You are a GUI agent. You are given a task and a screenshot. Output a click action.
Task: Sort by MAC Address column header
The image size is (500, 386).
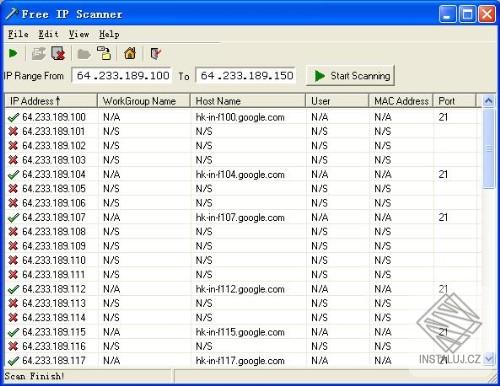point(401,101)
